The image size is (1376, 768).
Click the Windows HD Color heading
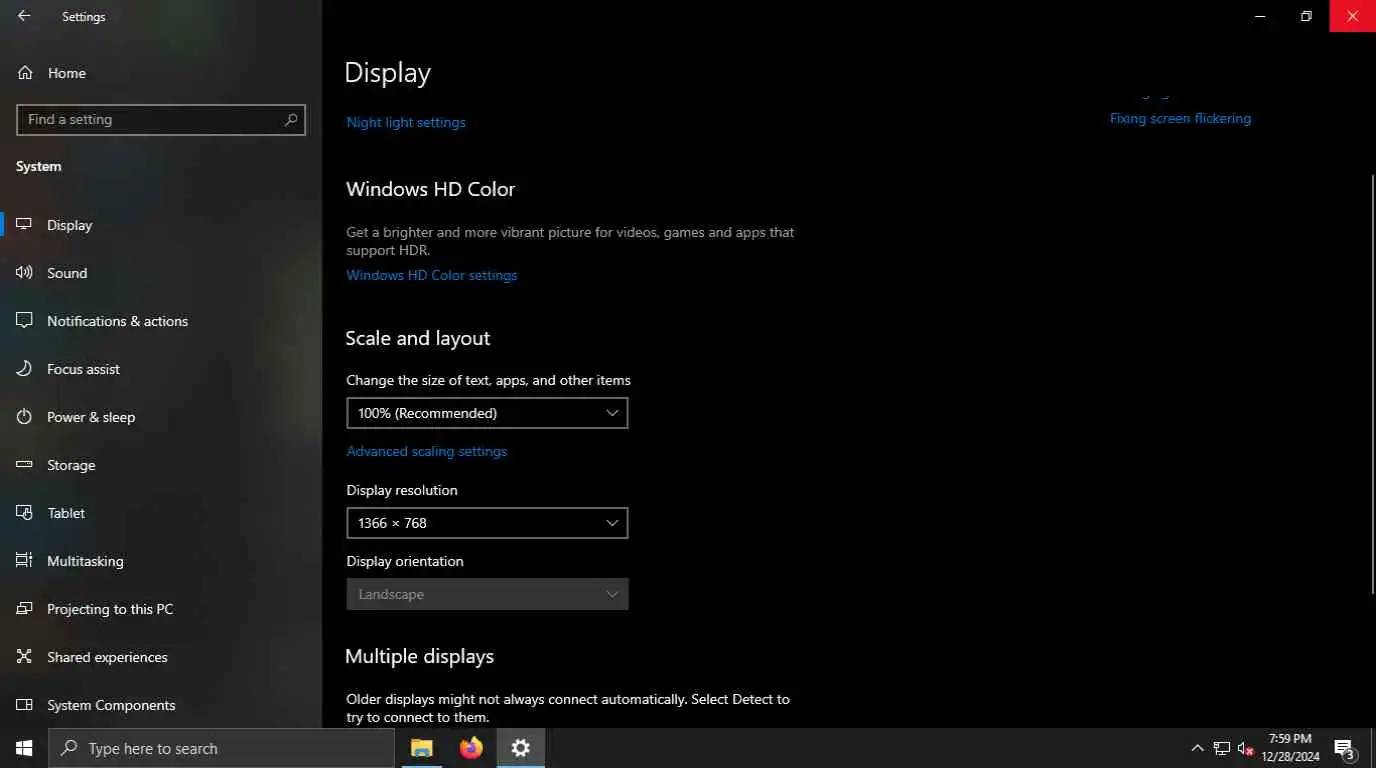(x=431, y=189)
